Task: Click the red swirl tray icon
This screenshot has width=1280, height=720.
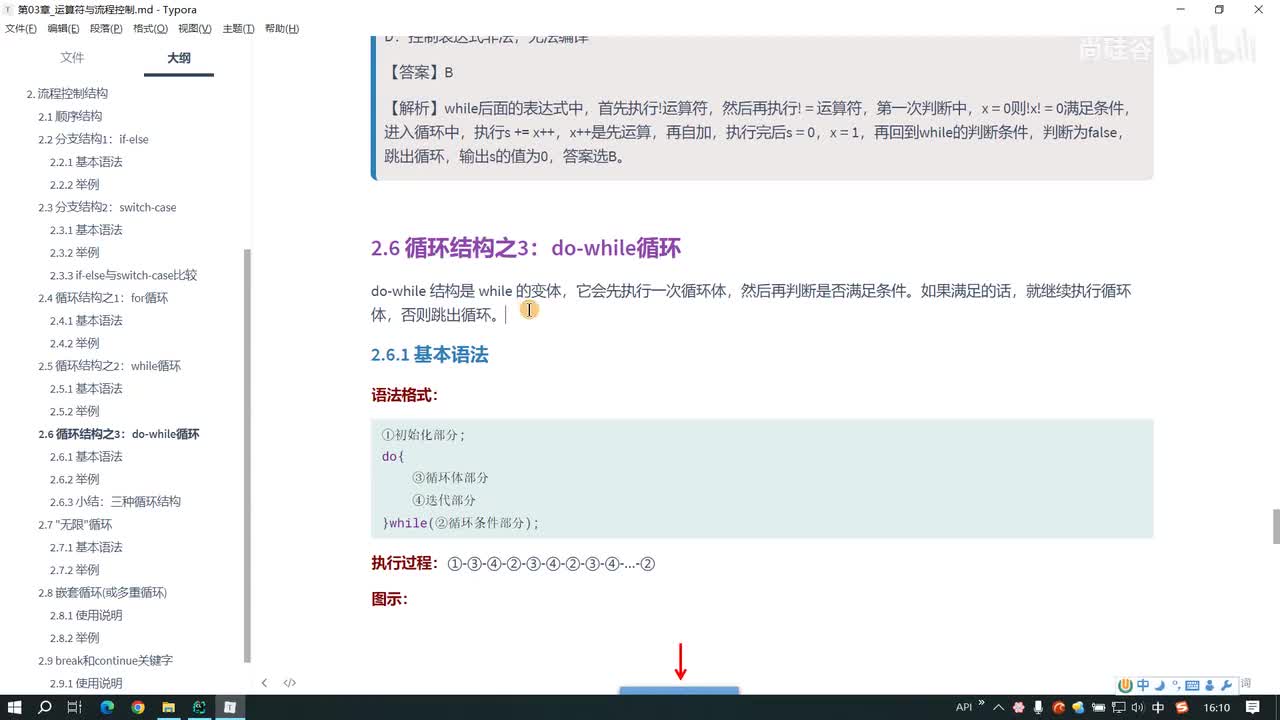Action: [x=1058, y=707]
